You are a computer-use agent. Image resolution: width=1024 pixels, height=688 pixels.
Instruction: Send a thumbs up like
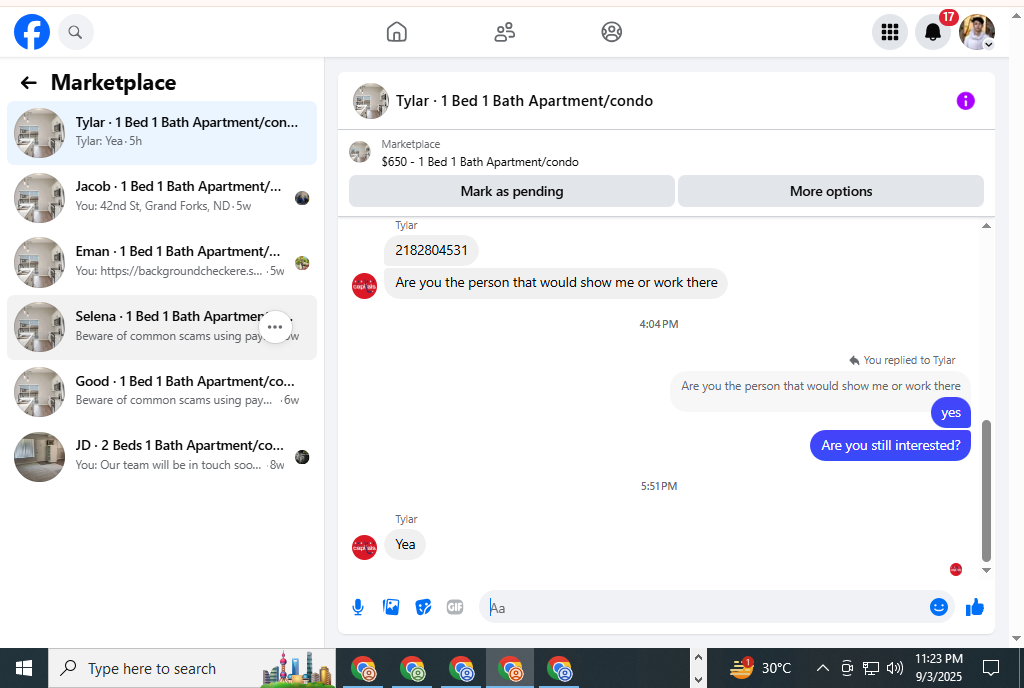(x=974, y=607)
